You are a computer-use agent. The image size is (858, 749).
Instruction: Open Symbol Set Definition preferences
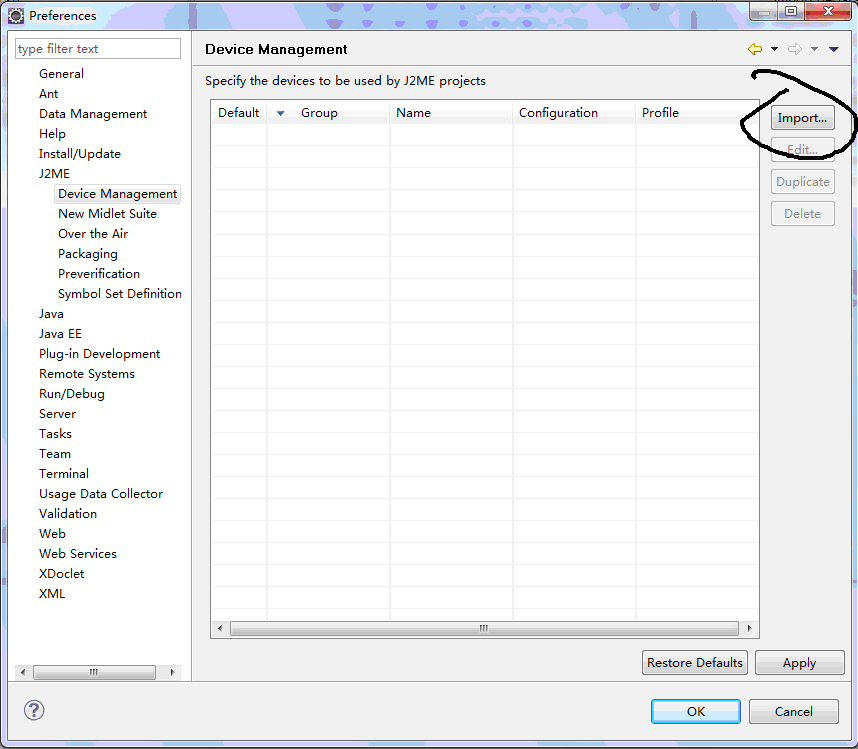[x=120, y=294]
